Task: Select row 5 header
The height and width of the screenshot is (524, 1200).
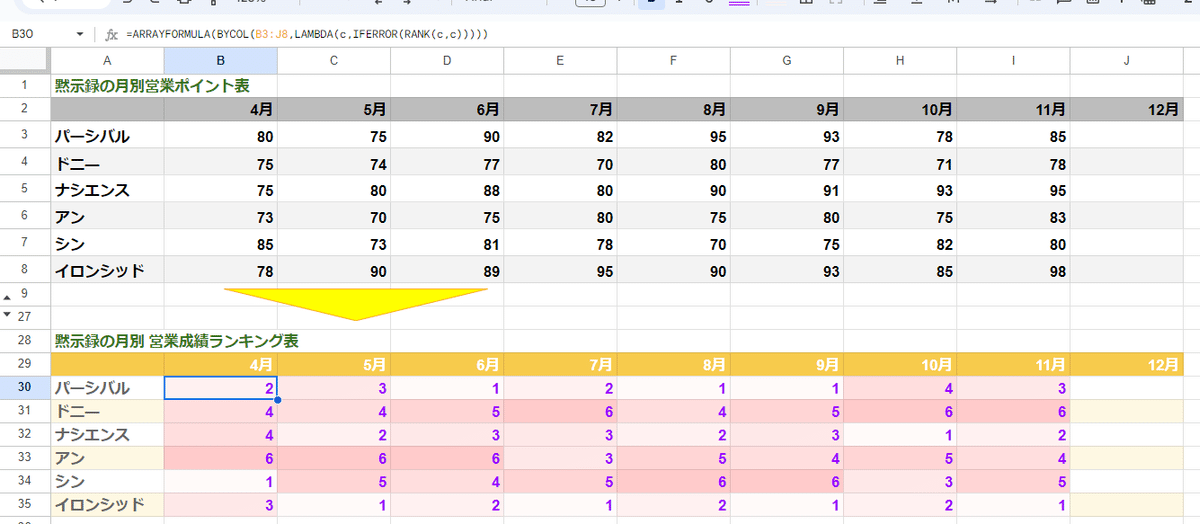Action: (25, 189)
